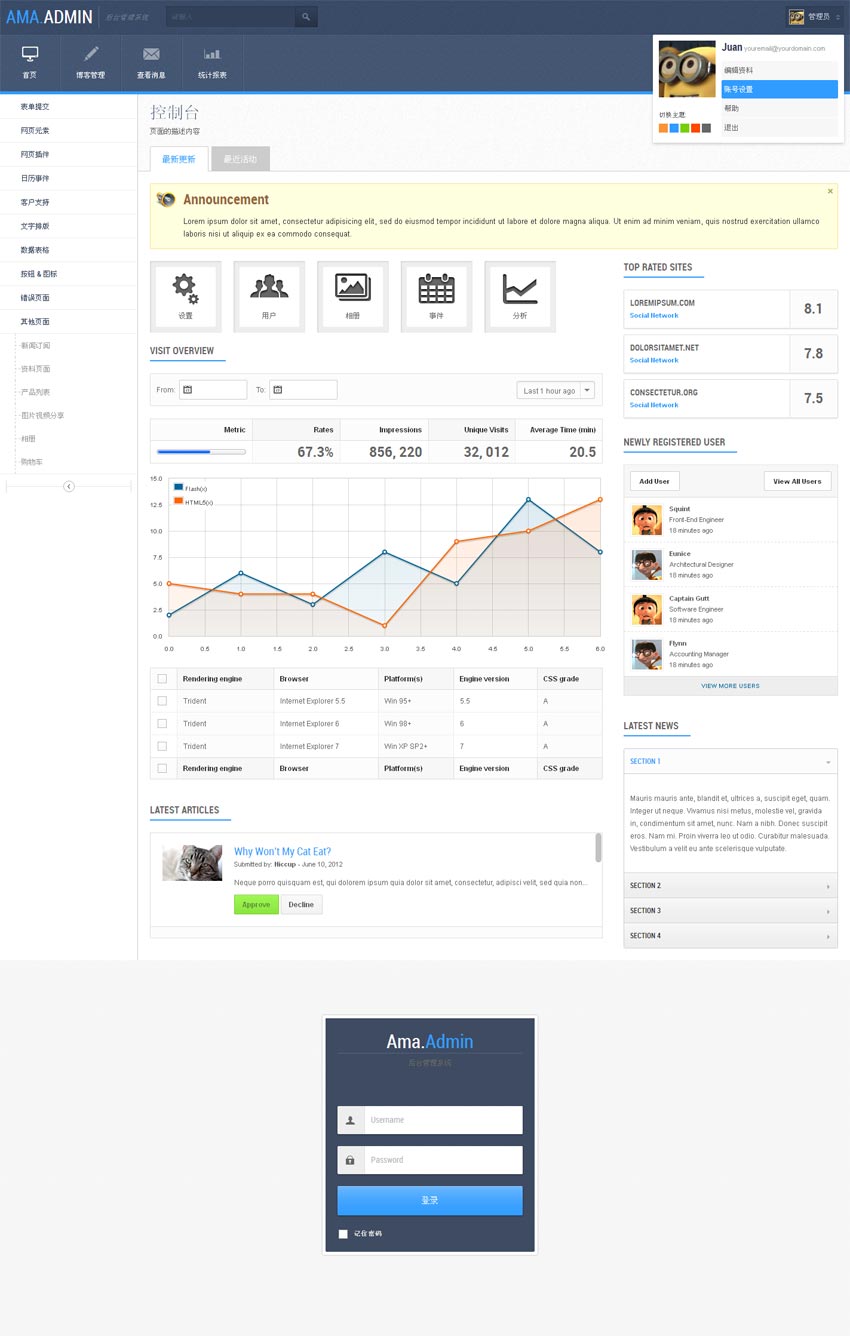The height and width of the screenshot is (1336, 850).
Task: Select 账号设置 in the user menu
Action: tap(779, 90)
